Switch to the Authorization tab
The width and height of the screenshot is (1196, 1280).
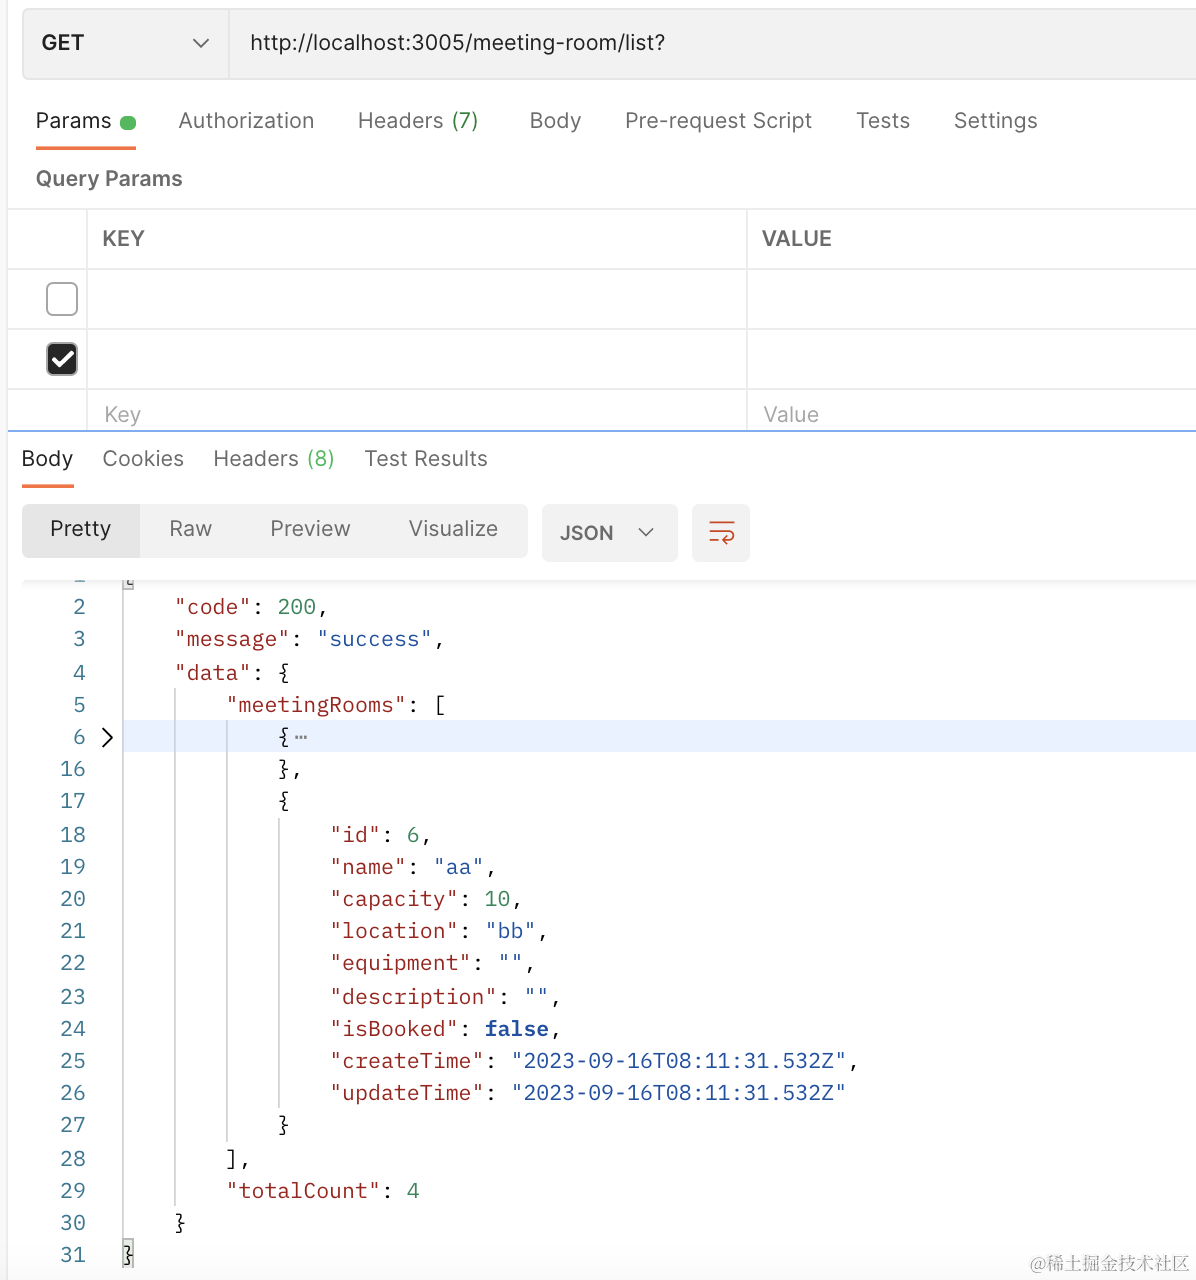coord(246,121)
